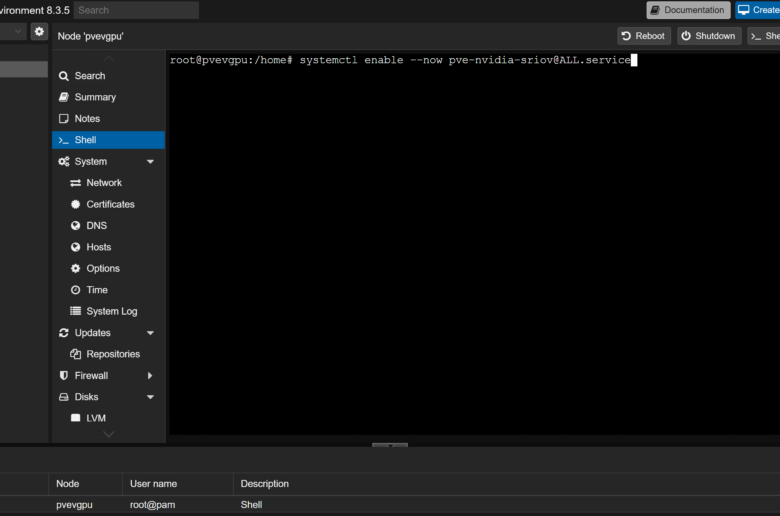This screenshot has width=780, height=516.
Task: Click the Documentation button
Action: click(688, 10)
